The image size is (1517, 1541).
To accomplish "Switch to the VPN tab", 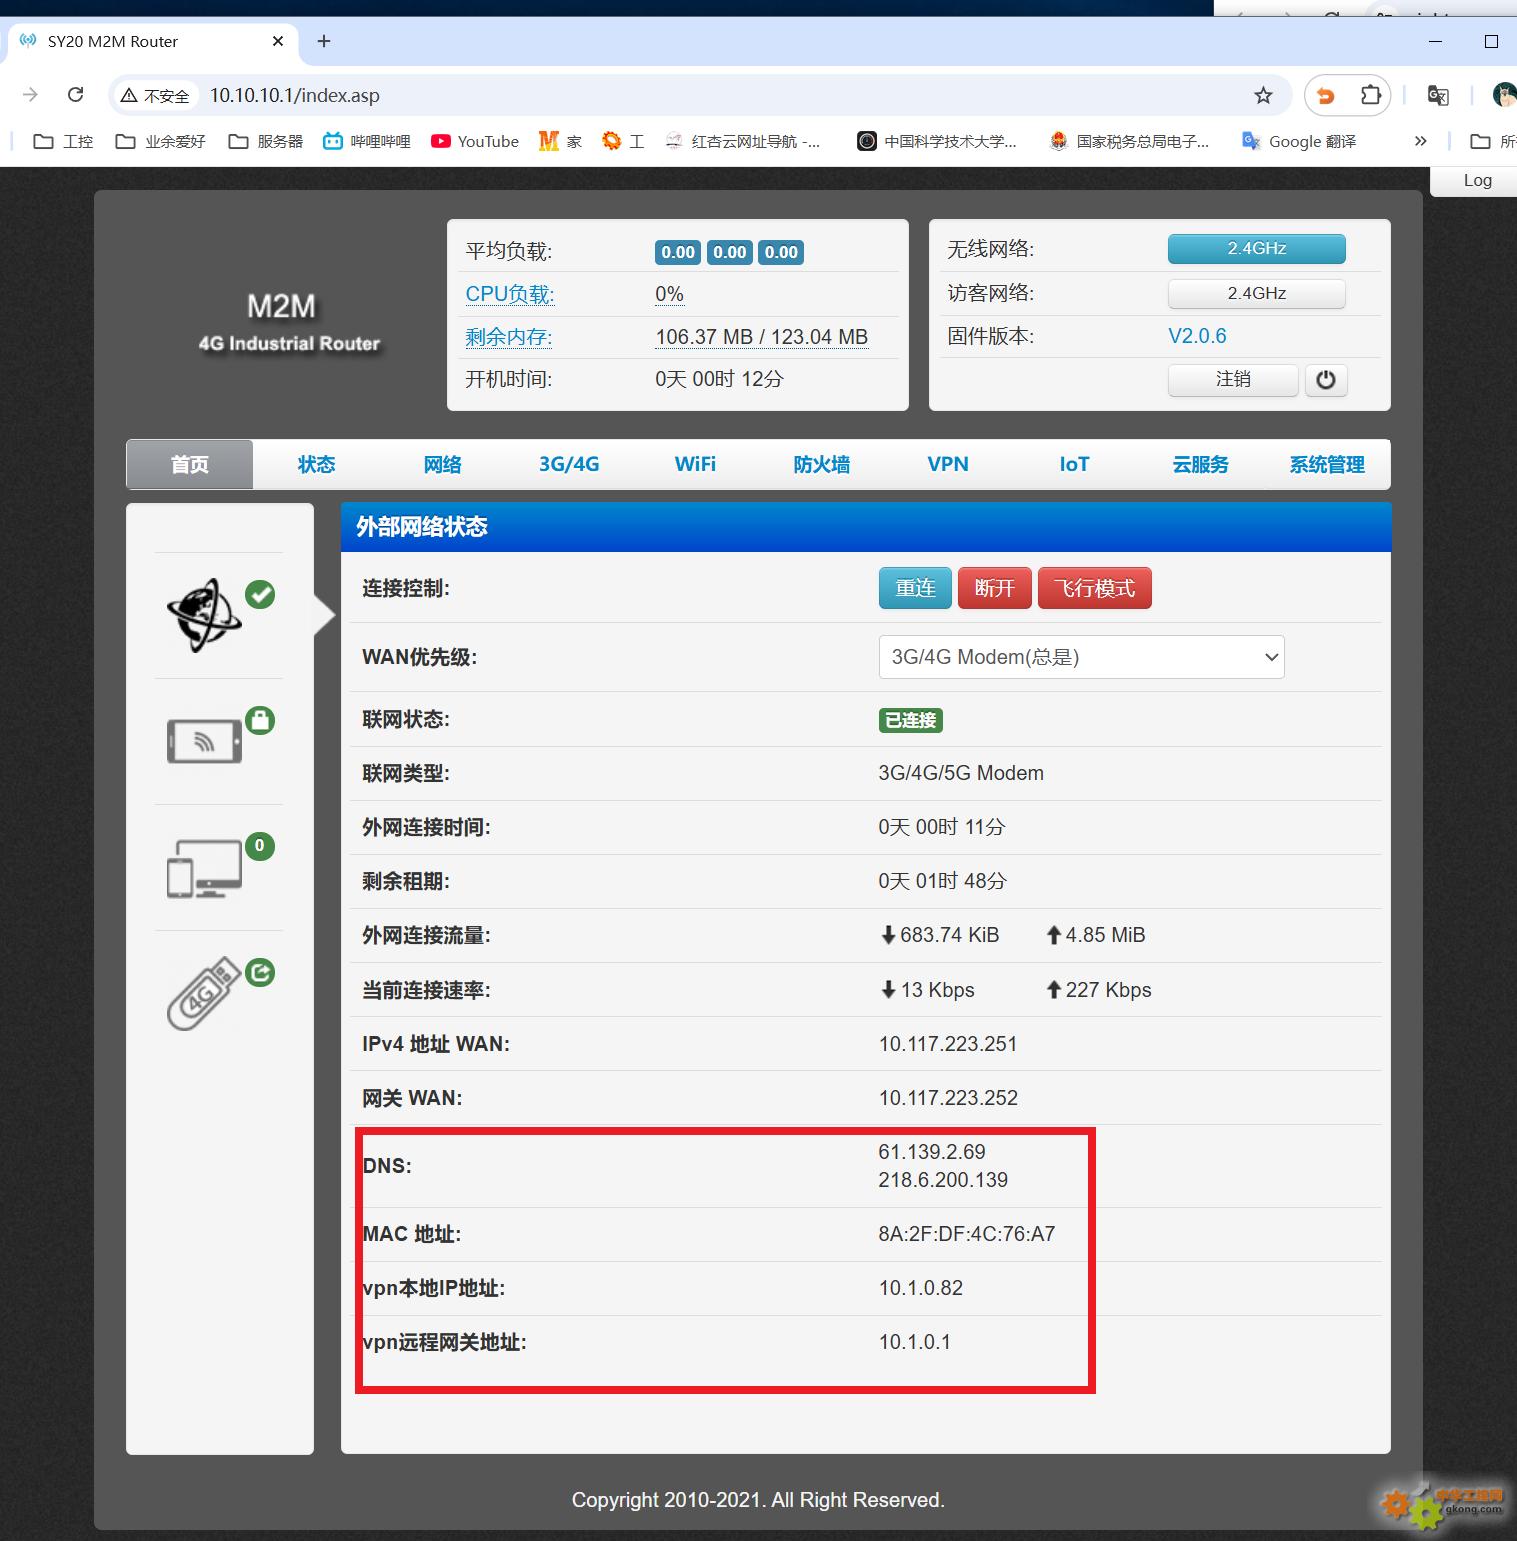I will [x=947, y=464].
